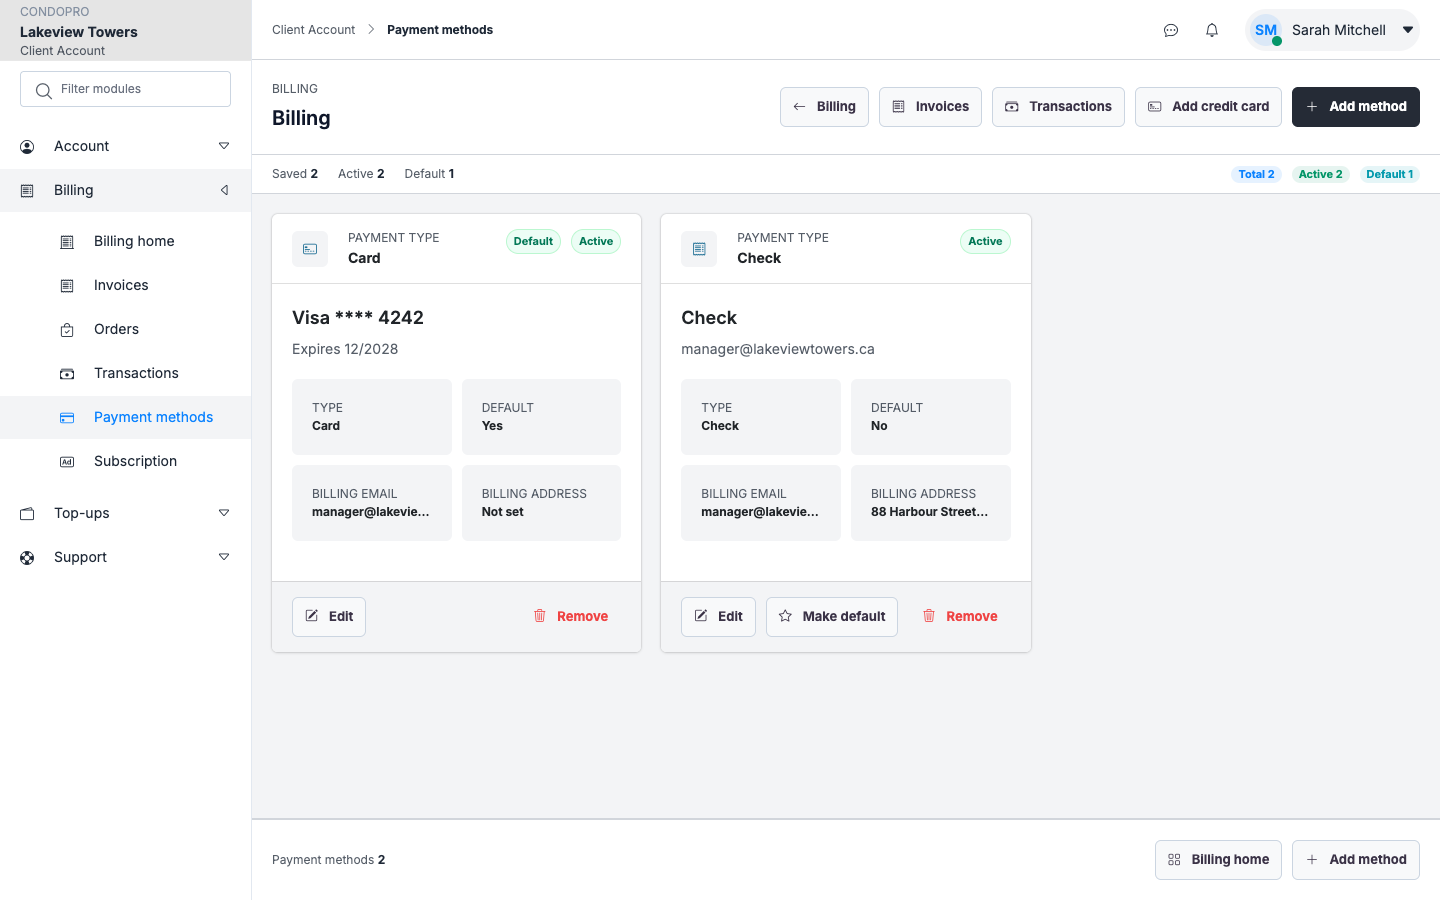The image size is (1440, 900).
Task: Click the SM user avatar
Action: pyautogui.click(x=1266, y=30)
